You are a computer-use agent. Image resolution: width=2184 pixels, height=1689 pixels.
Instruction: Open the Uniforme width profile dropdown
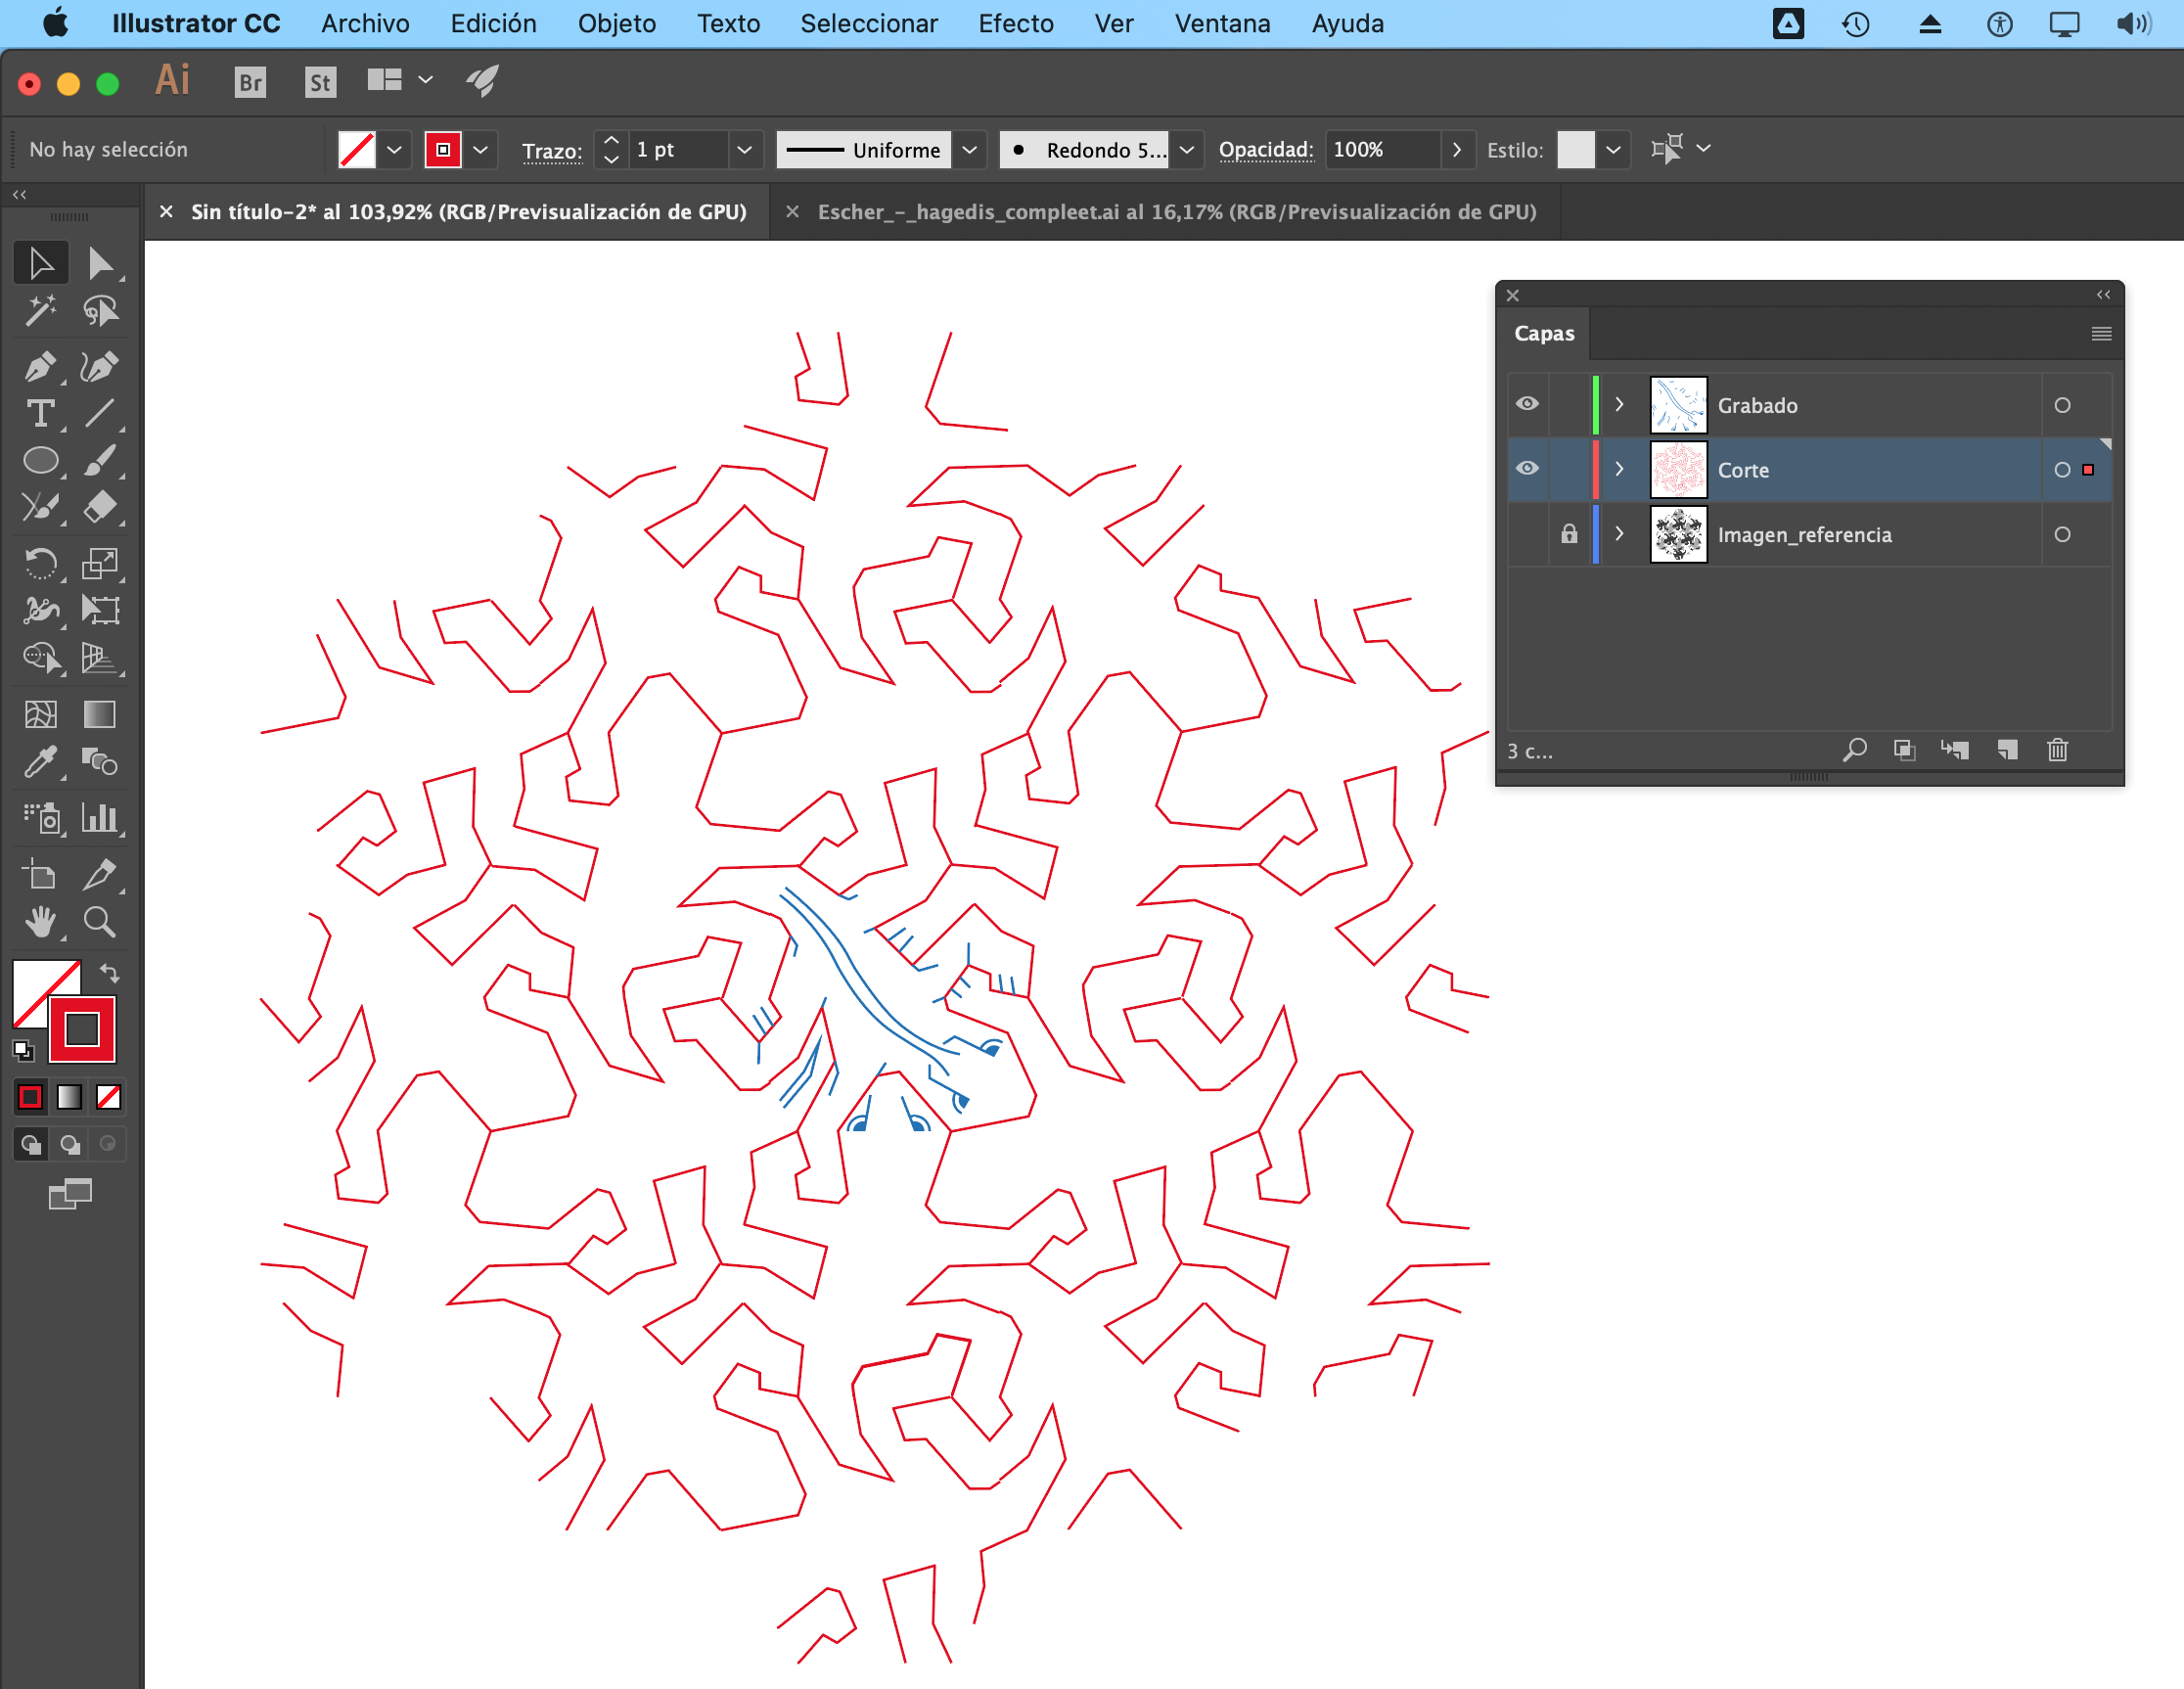969,150
